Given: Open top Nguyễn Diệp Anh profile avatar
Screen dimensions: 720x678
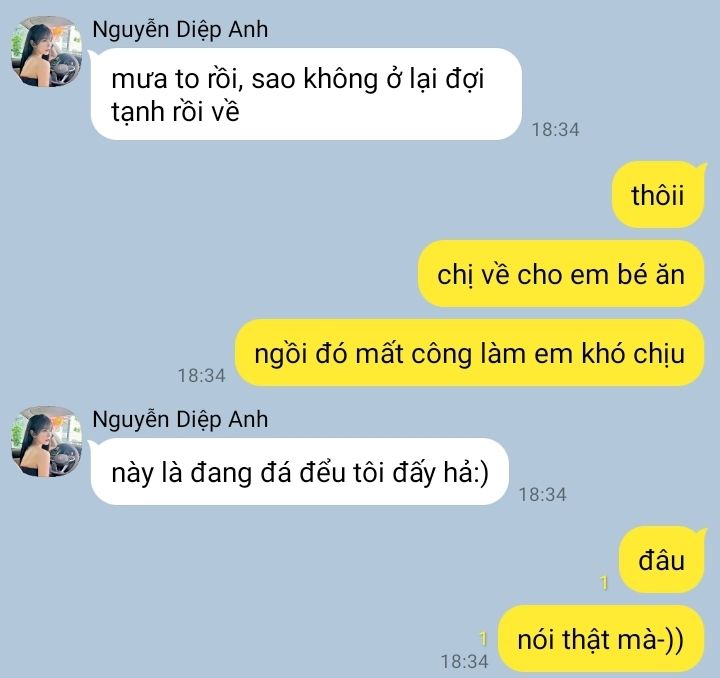Looking at the screenshot, I should 46,52.
